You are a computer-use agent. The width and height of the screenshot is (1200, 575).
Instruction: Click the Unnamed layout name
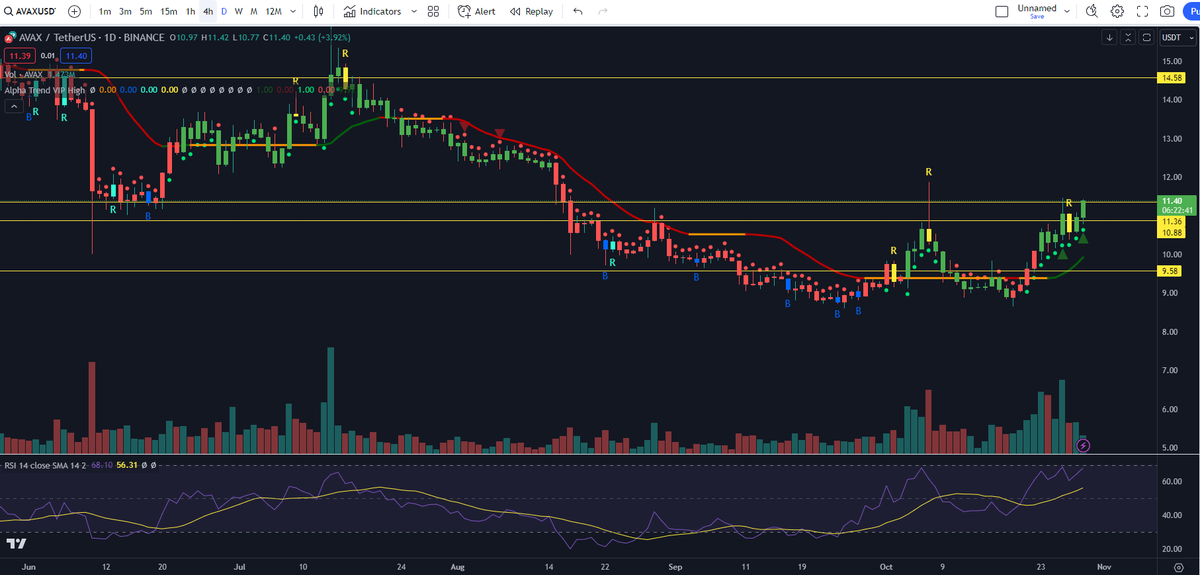(x=1037, y=8)
